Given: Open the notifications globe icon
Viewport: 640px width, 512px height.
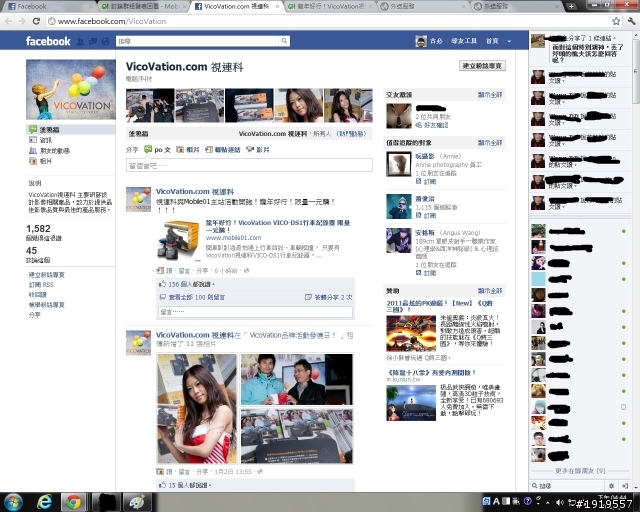Looking at the screenshot, I should [x=106, y=41].
